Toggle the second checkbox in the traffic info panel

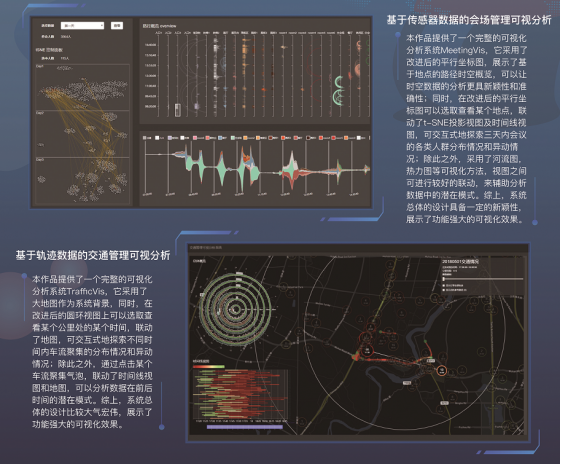point(444,290)
